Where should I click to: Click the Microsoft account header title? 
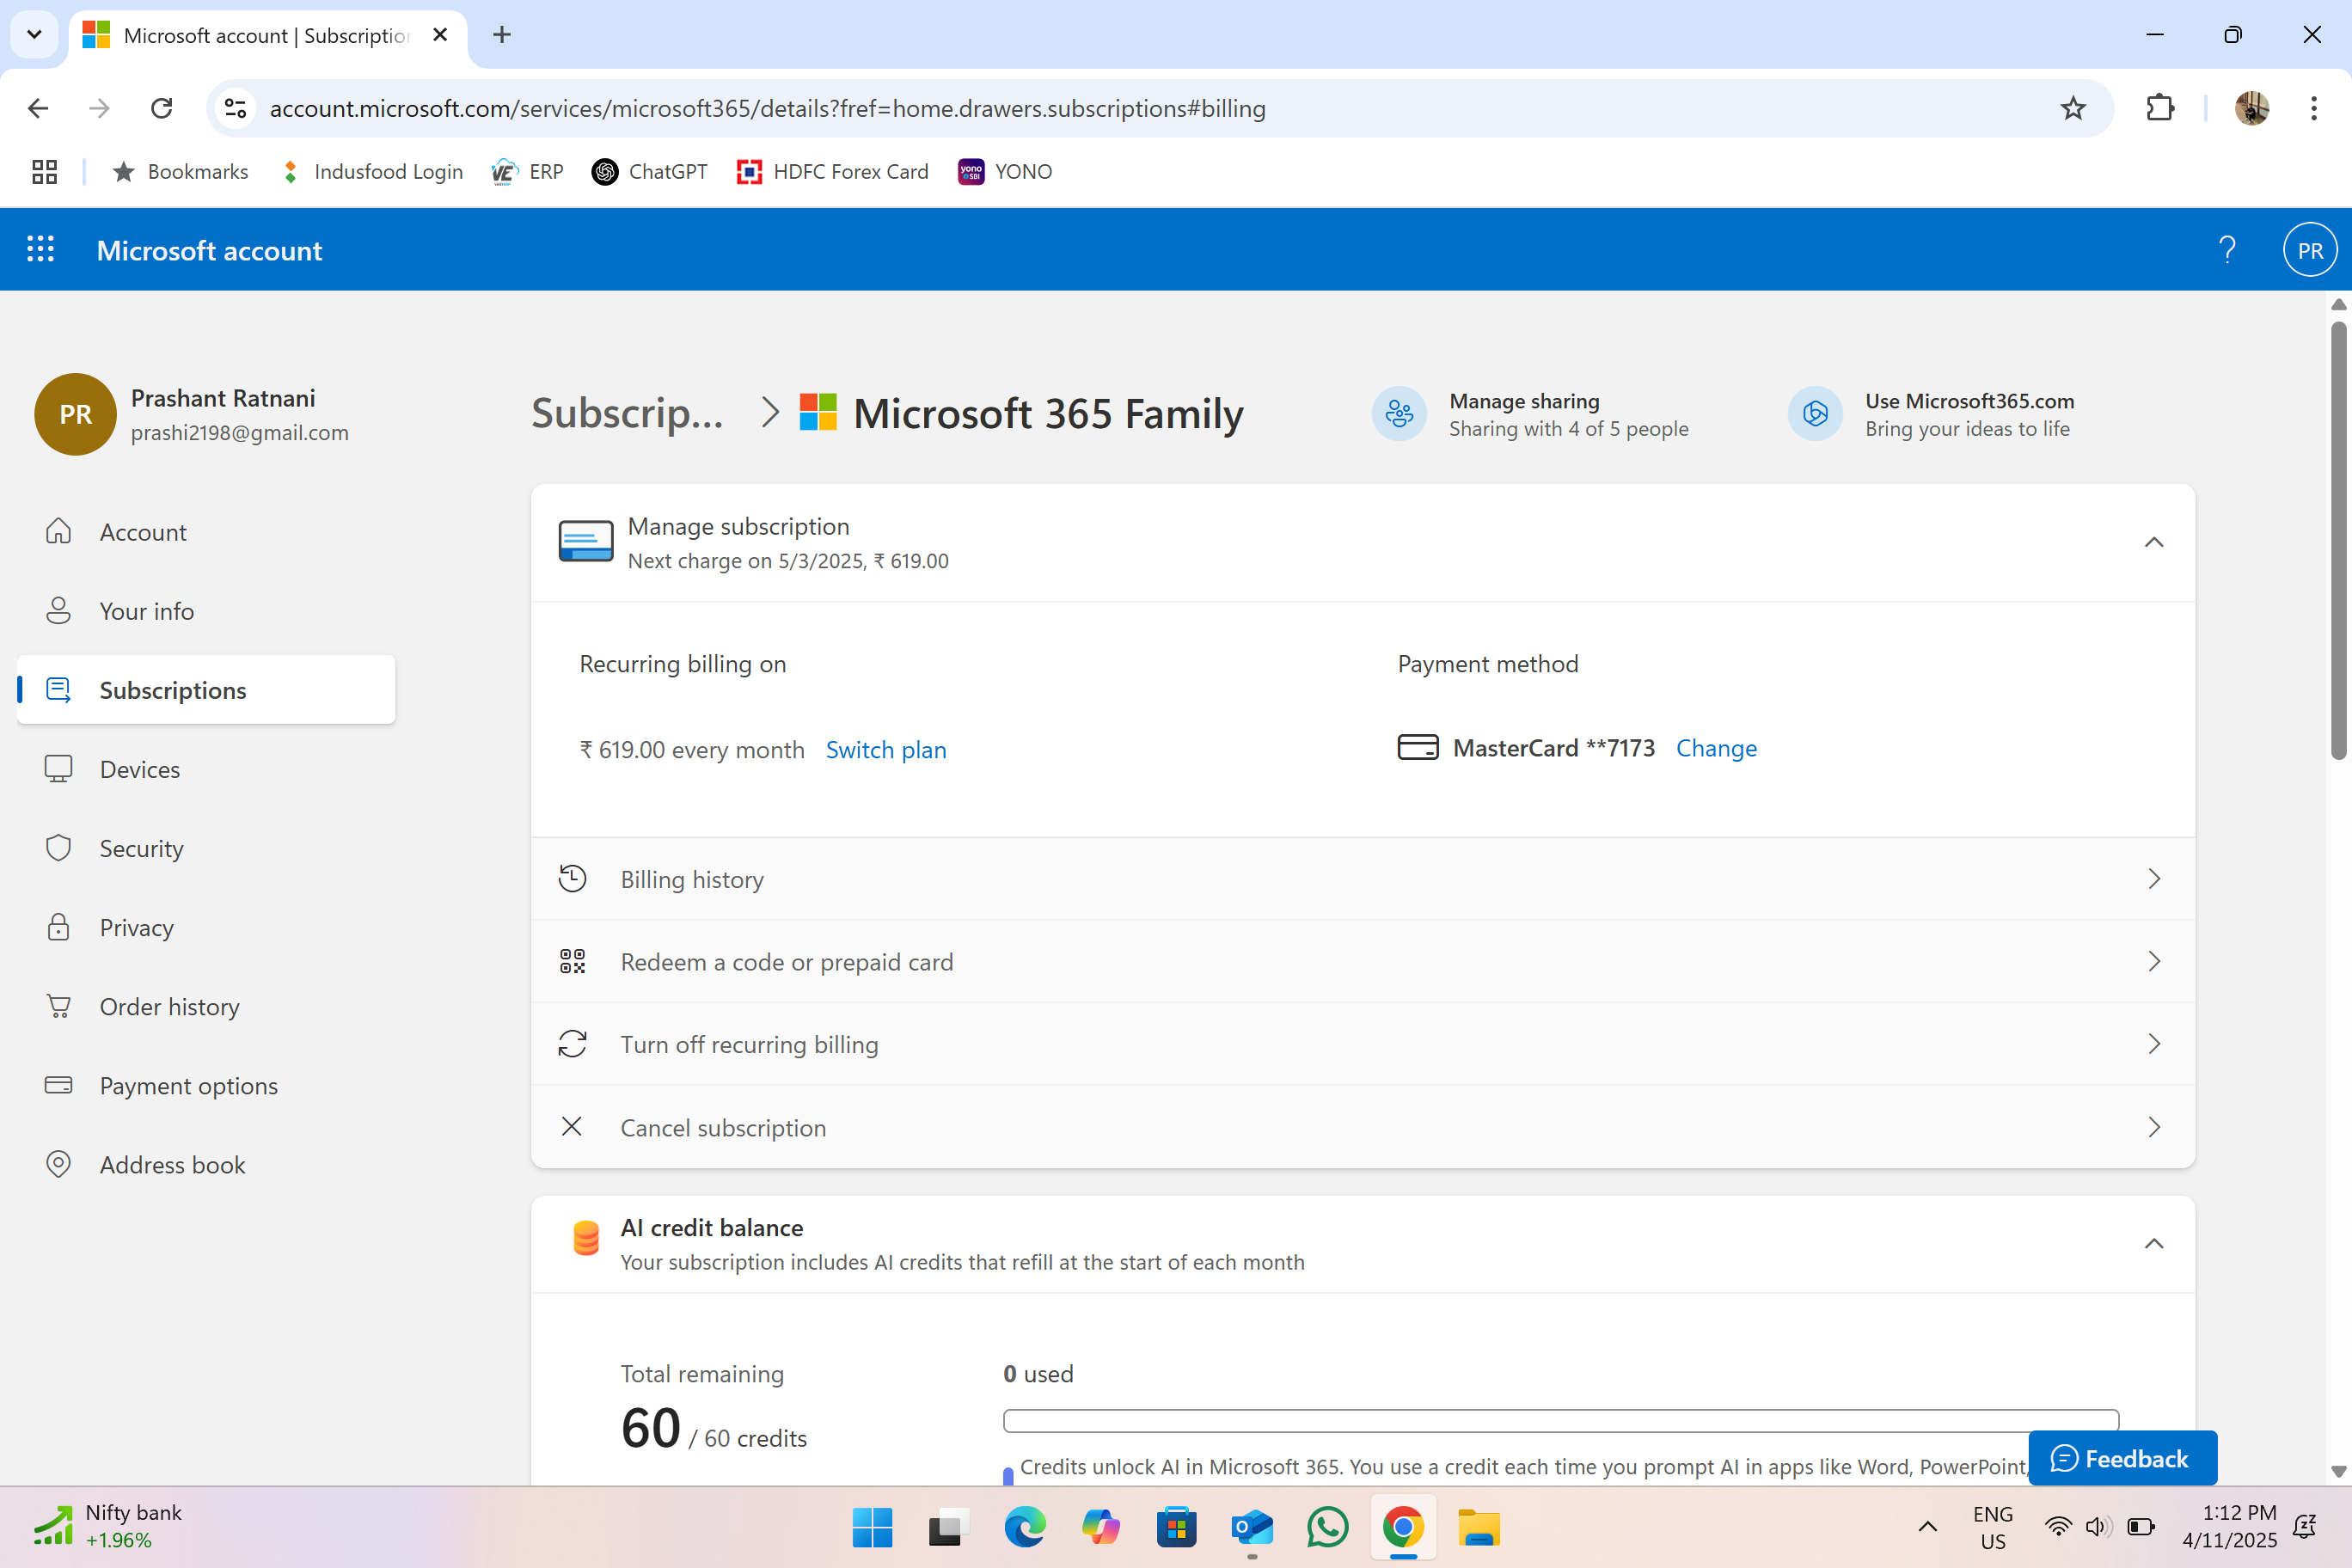pyautogui.click(x=209, y=250)
